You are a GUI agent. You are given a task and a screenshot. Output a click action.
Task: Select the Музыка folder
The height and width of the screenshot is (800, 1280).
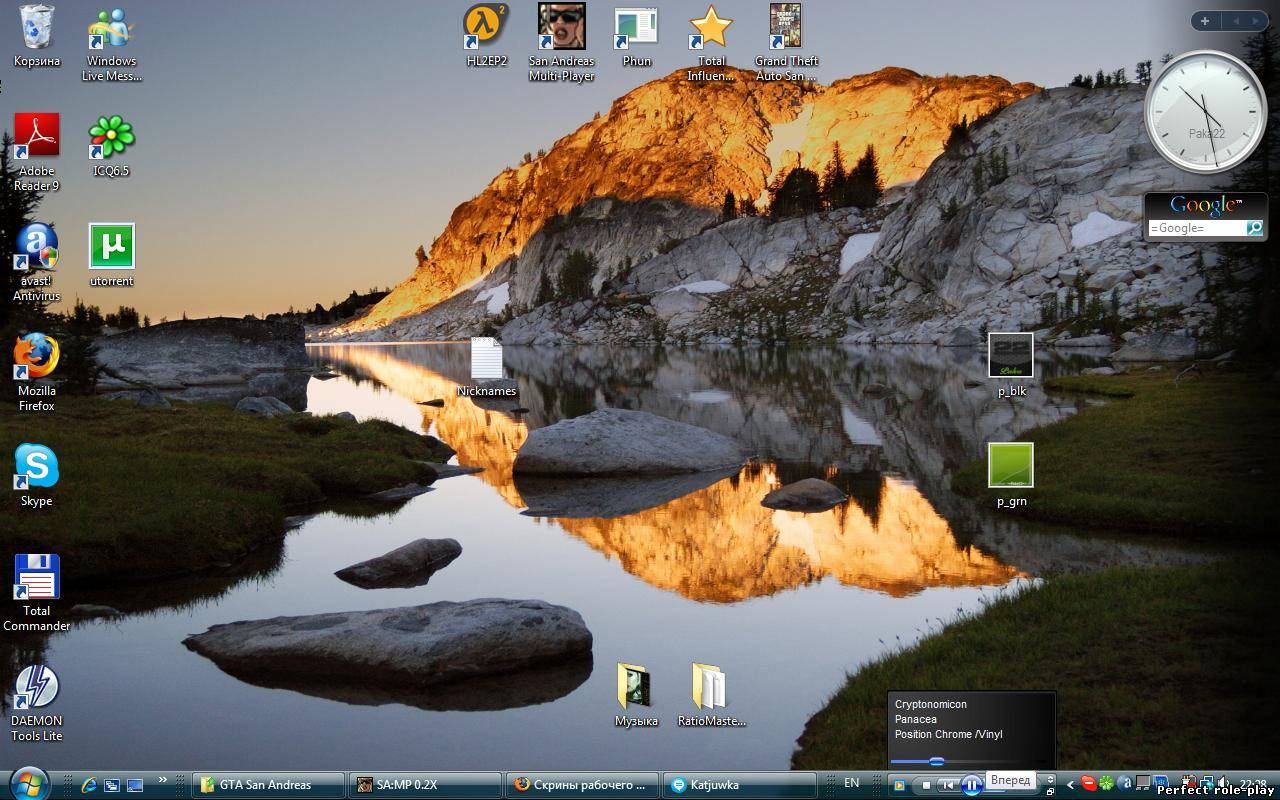tap(636, 695)
